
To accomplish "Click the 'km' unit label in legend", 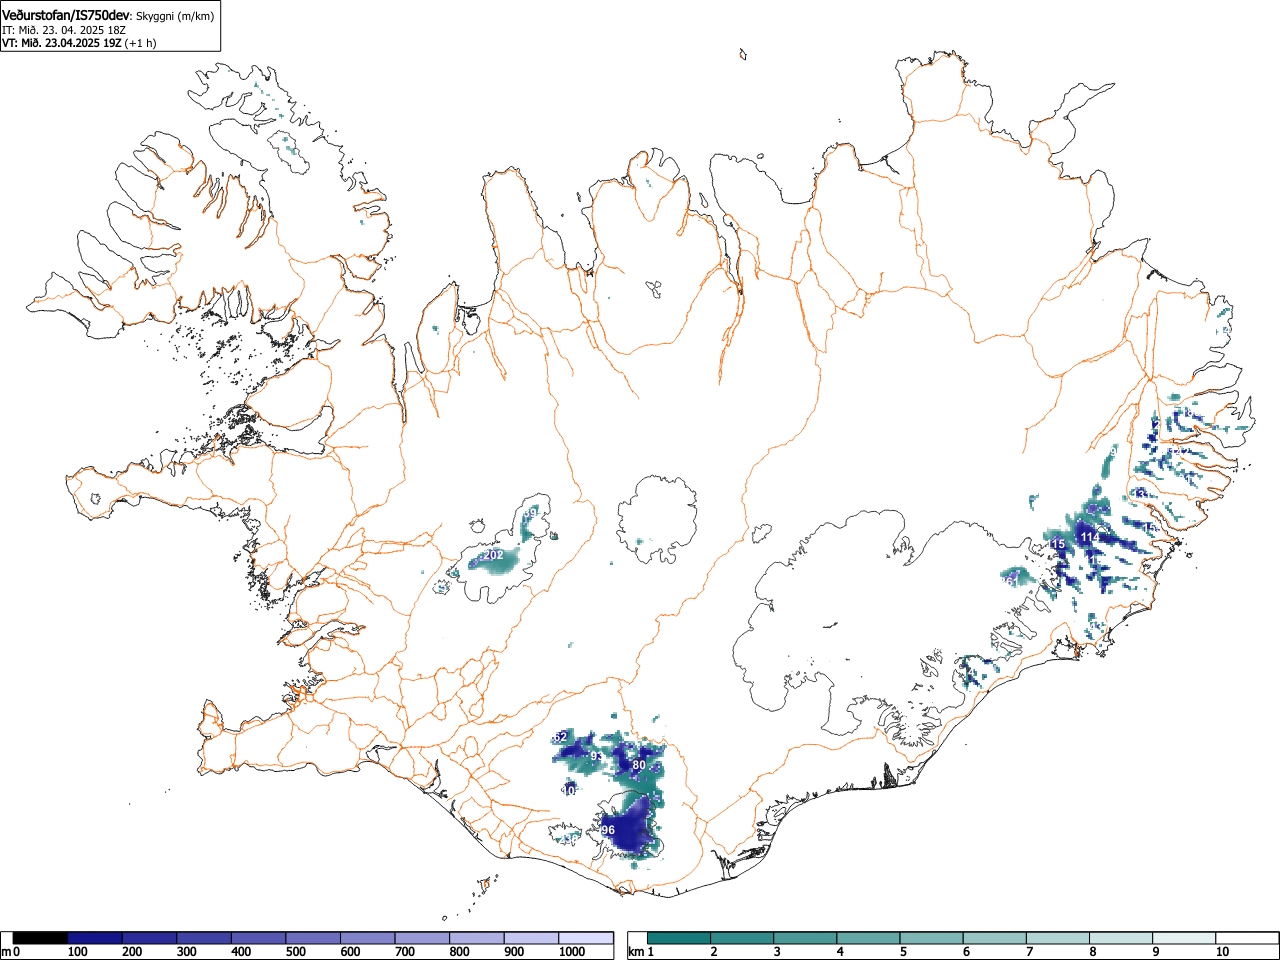I will pos(636,952).
